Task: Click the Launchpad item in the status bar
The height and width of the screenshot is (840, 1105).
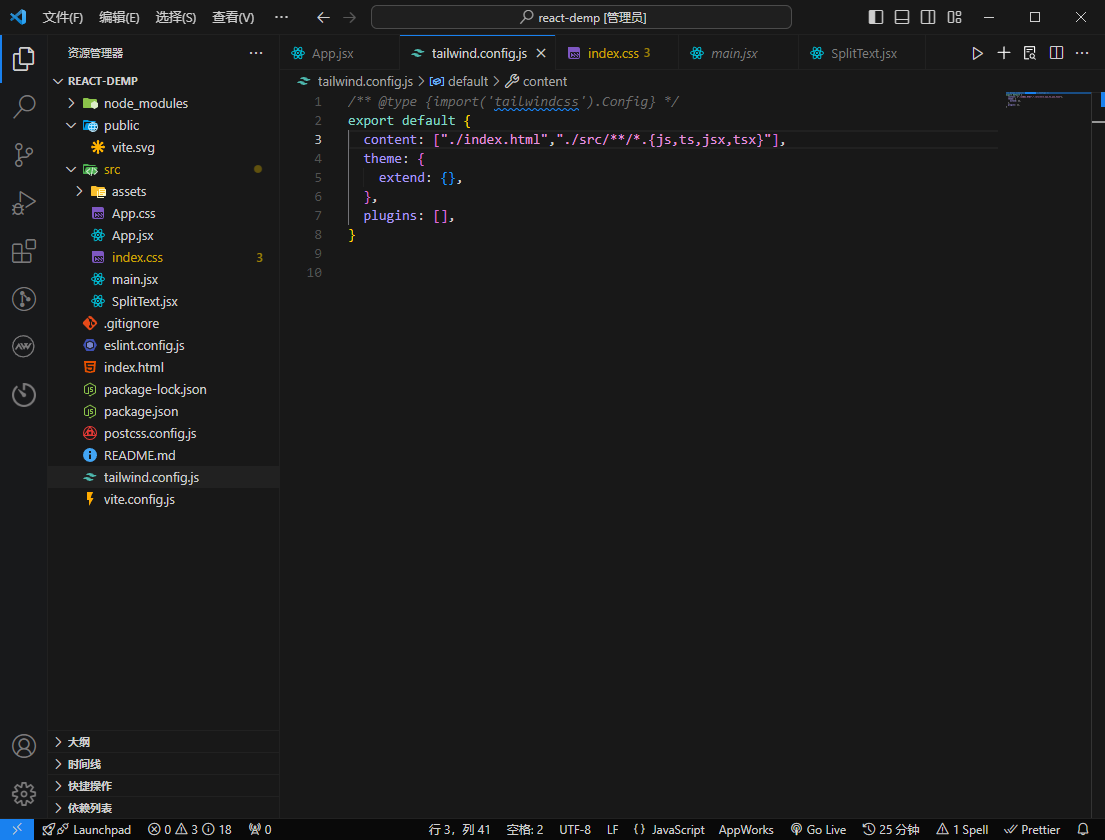Action: tap(88, 829)
